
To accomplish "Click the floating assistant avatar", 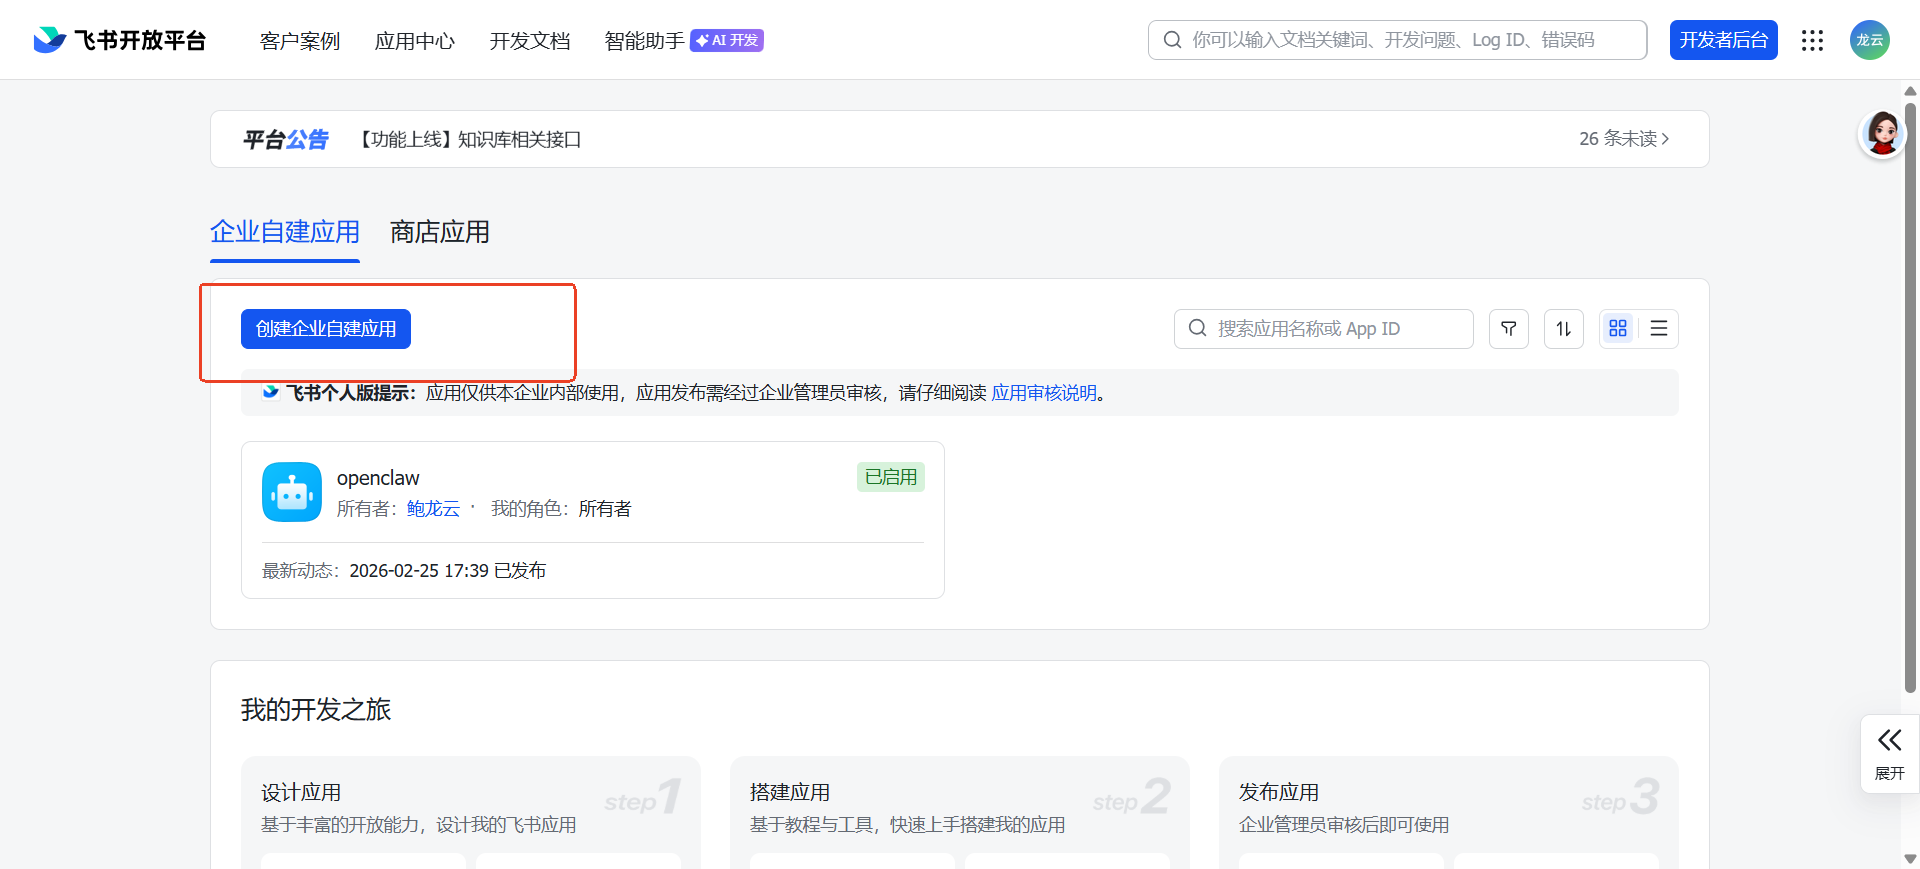I will tap(1882, 134).
